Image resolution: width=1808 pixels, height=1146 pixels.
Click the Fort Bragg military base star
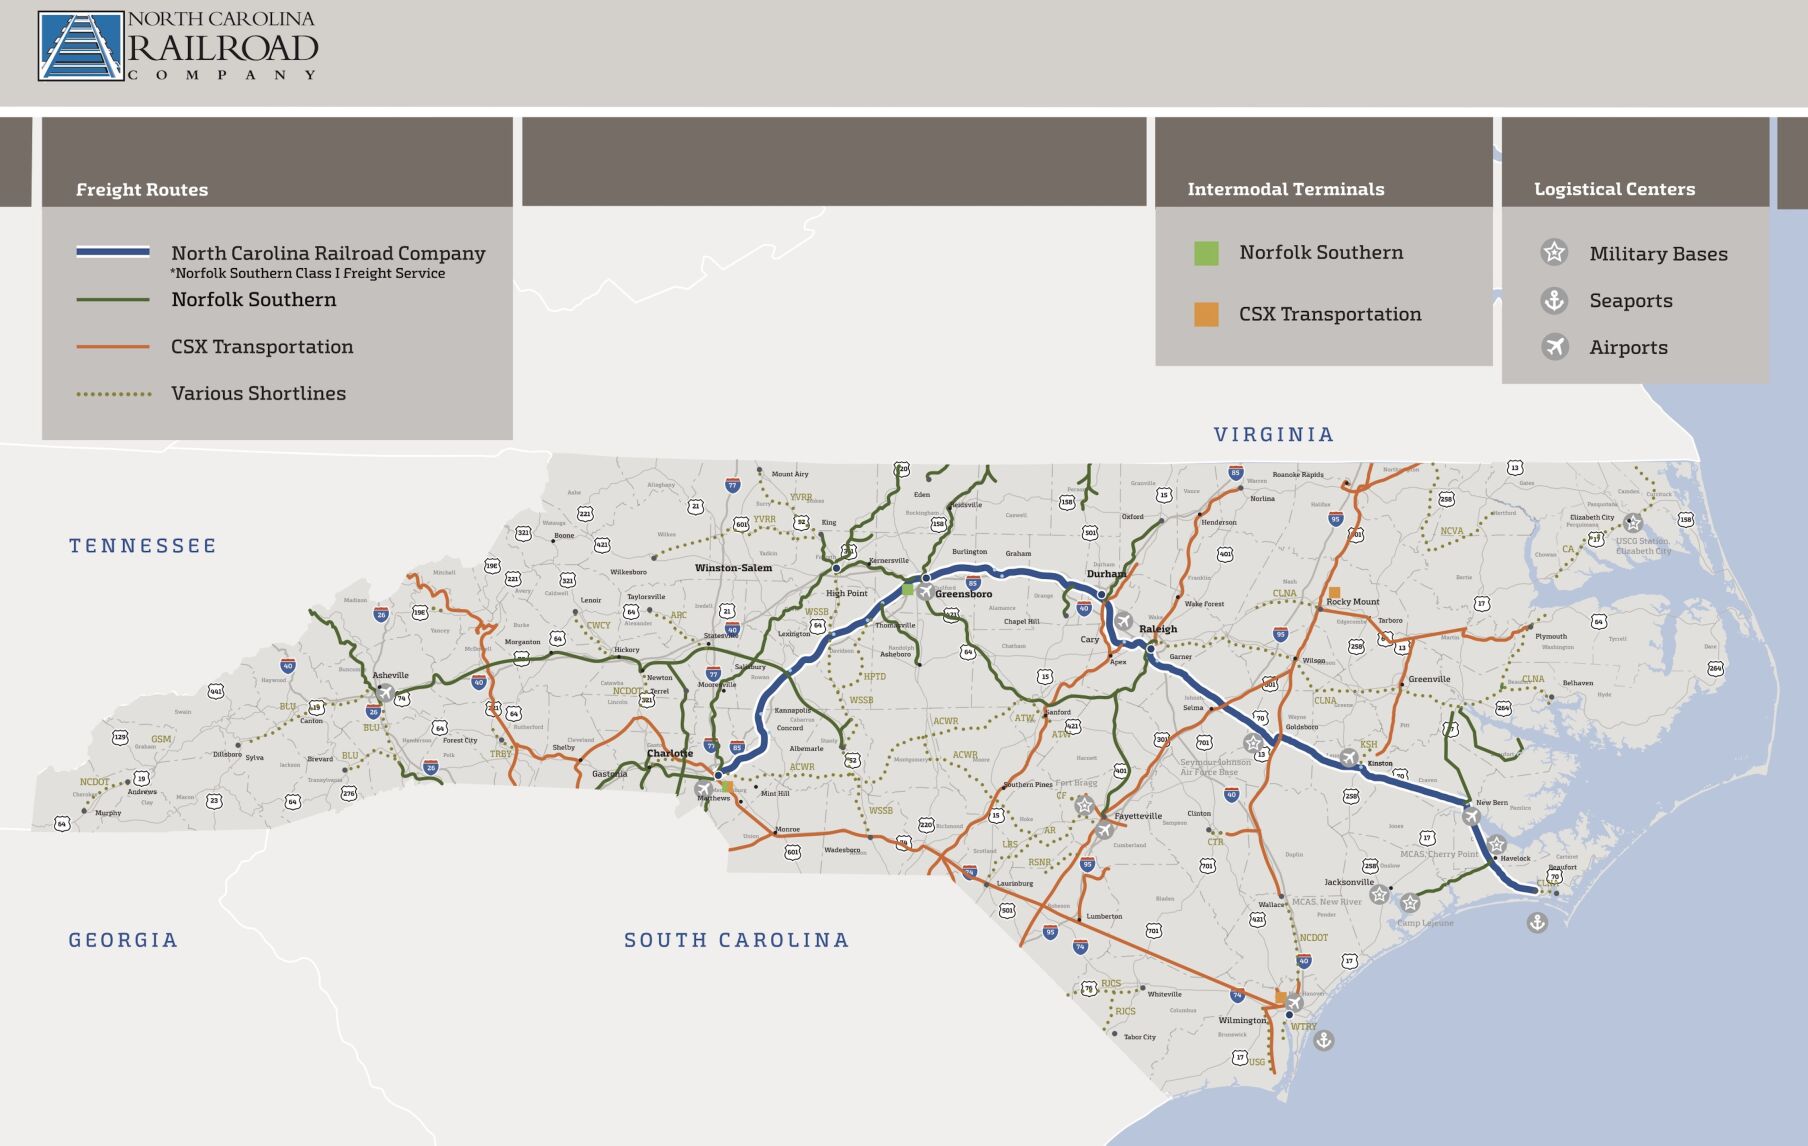click(1084, 805)
